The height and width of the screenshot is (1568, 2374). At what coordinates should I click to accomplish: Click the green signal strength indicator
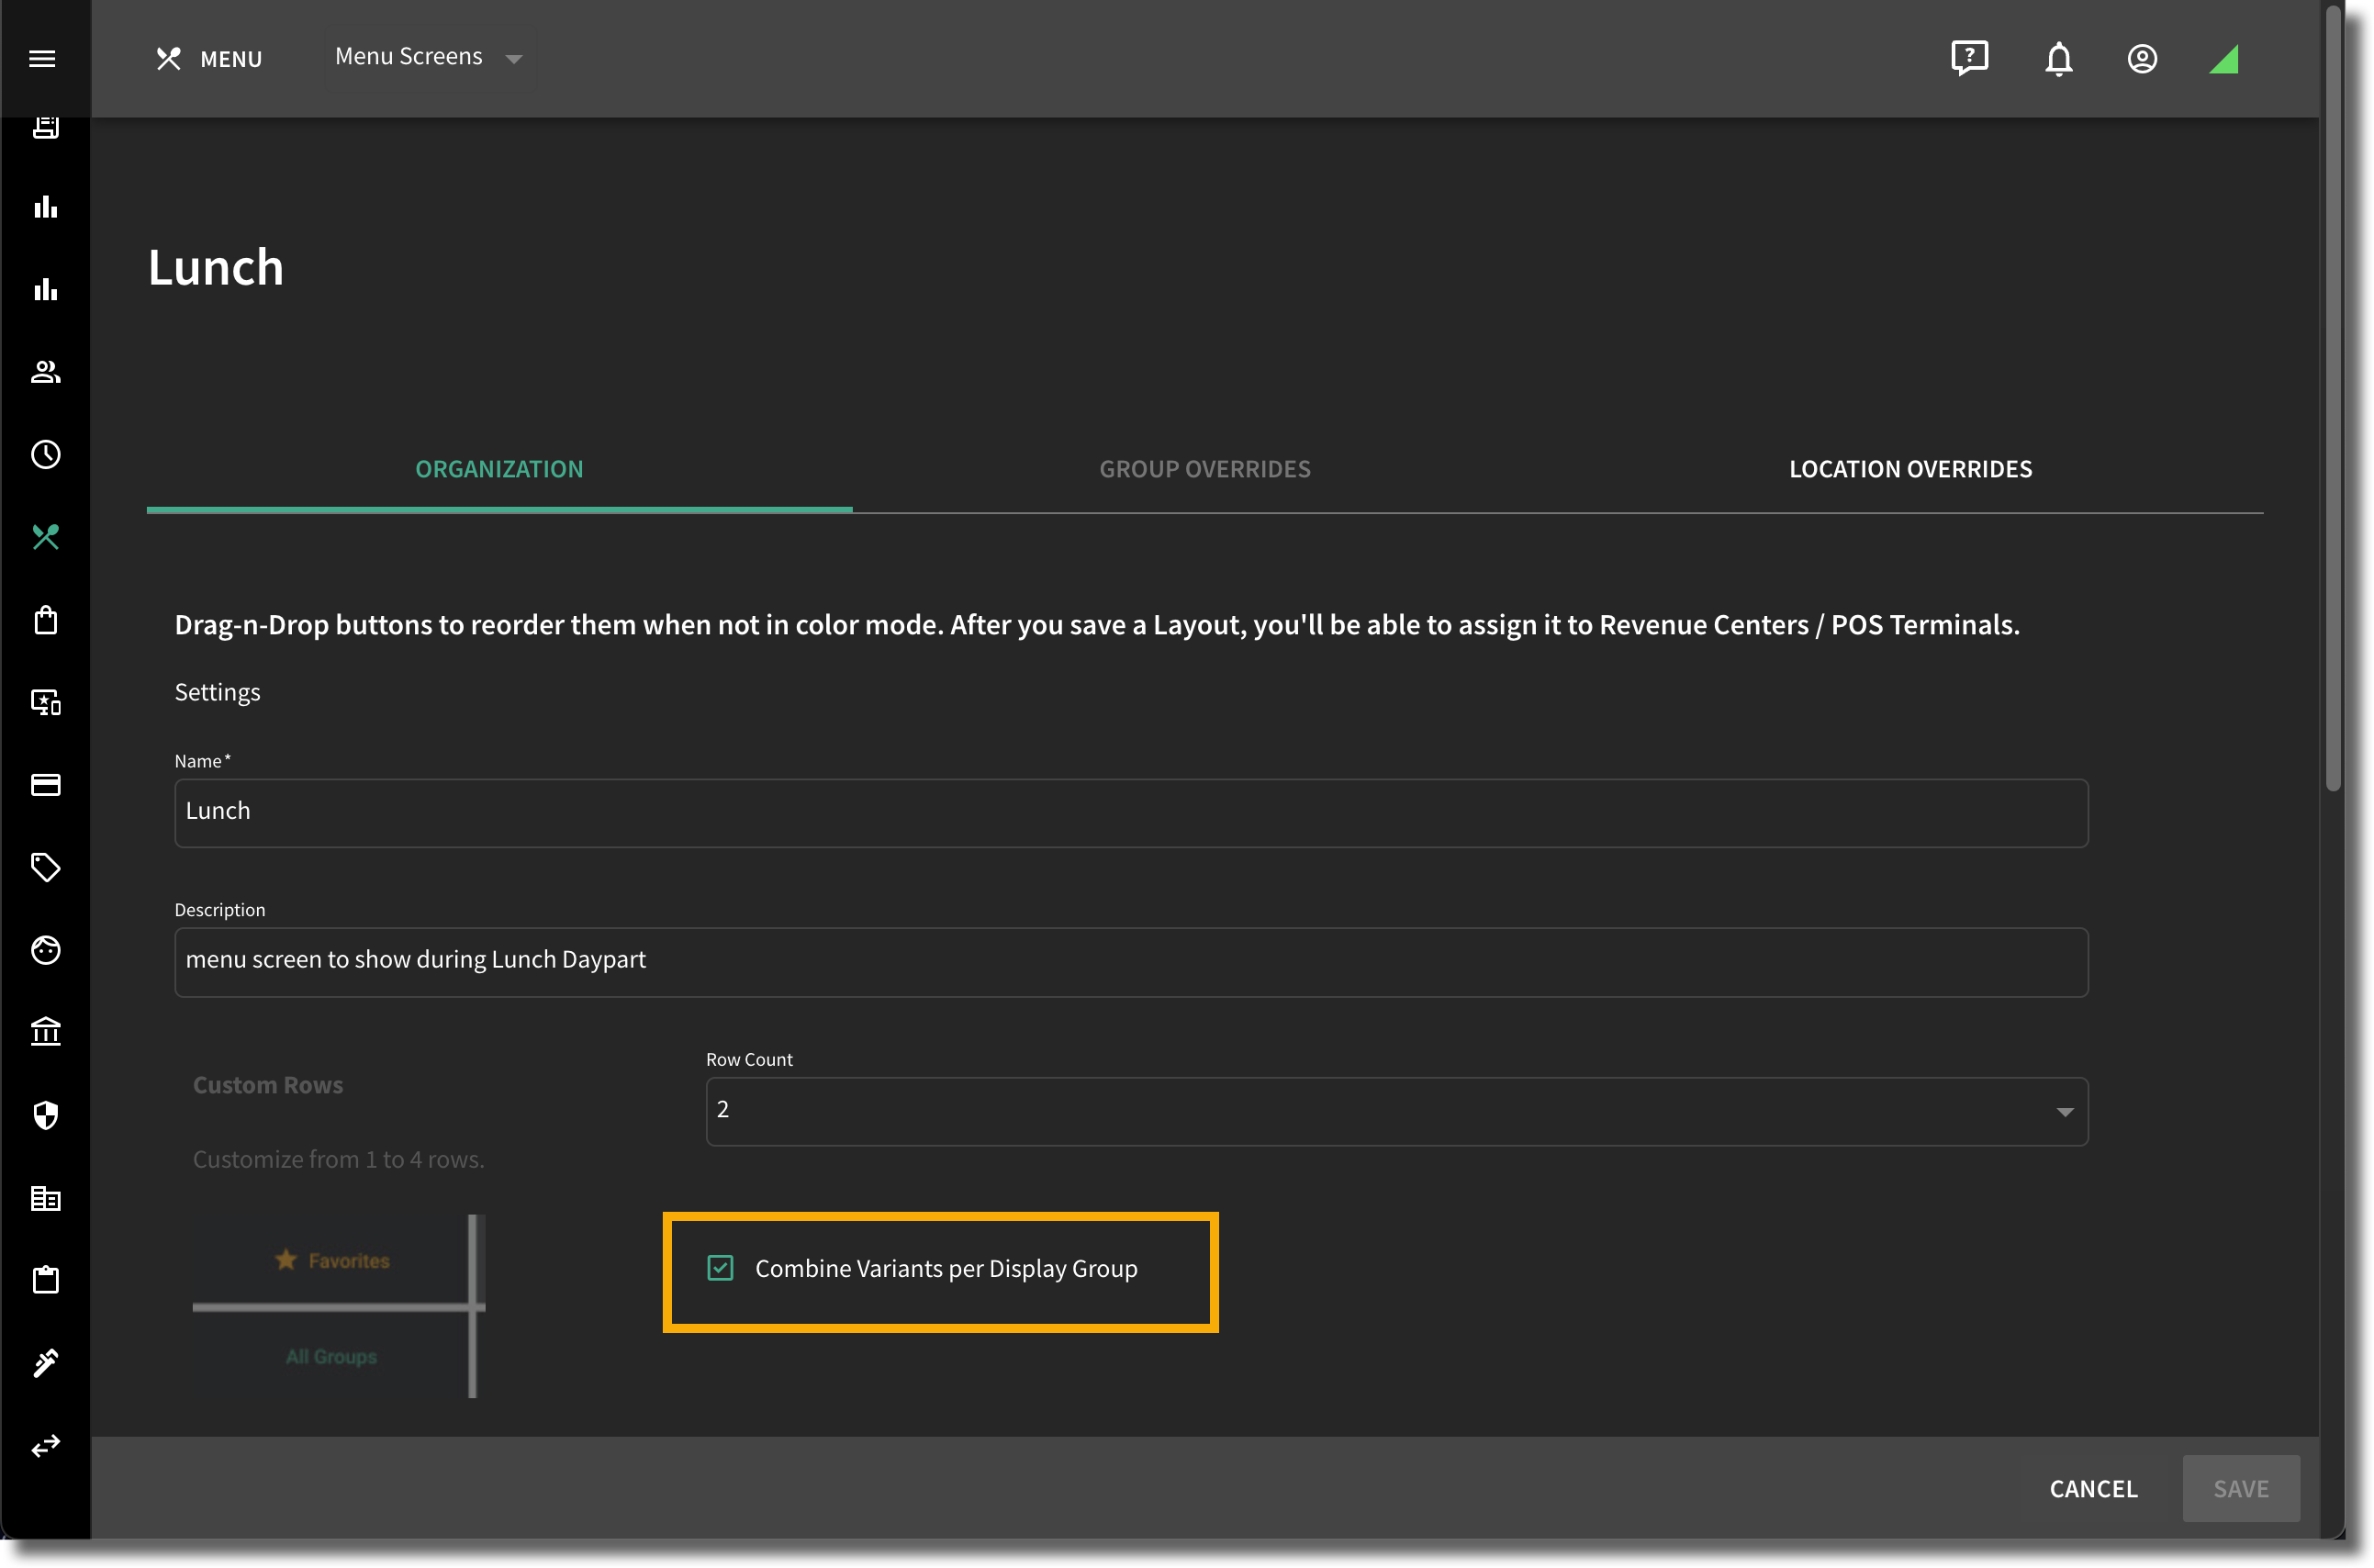coord(2223,59)
